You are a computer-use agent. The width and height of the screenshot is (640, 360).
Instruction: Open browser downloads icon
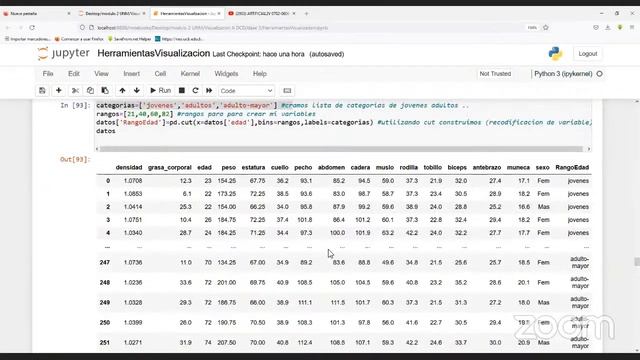point(608,28)
